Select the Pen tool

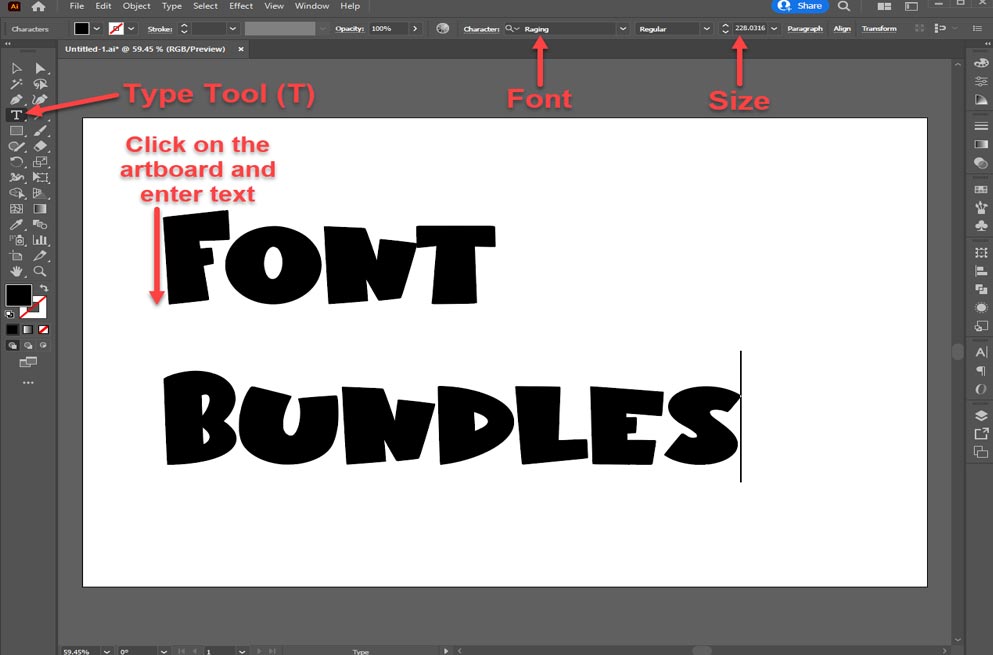point(16,99)
